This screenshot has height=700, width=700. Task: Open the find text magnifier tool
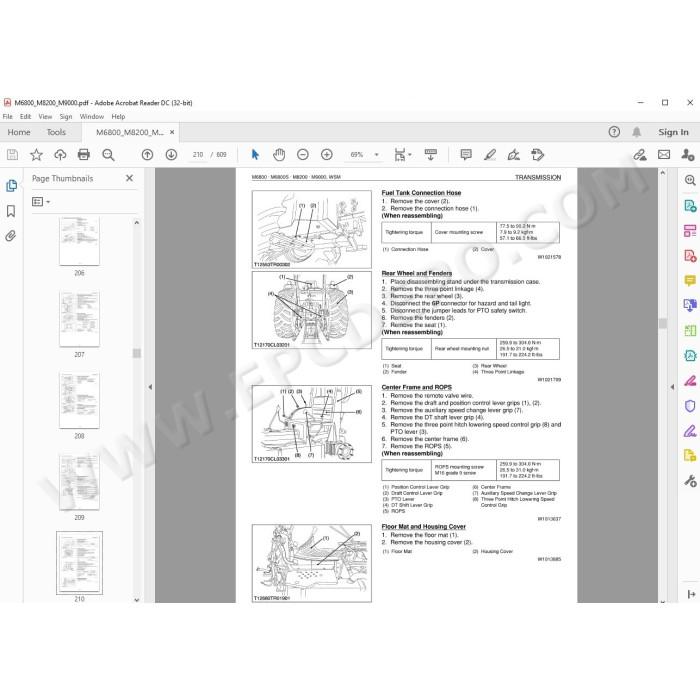[108, 155]
